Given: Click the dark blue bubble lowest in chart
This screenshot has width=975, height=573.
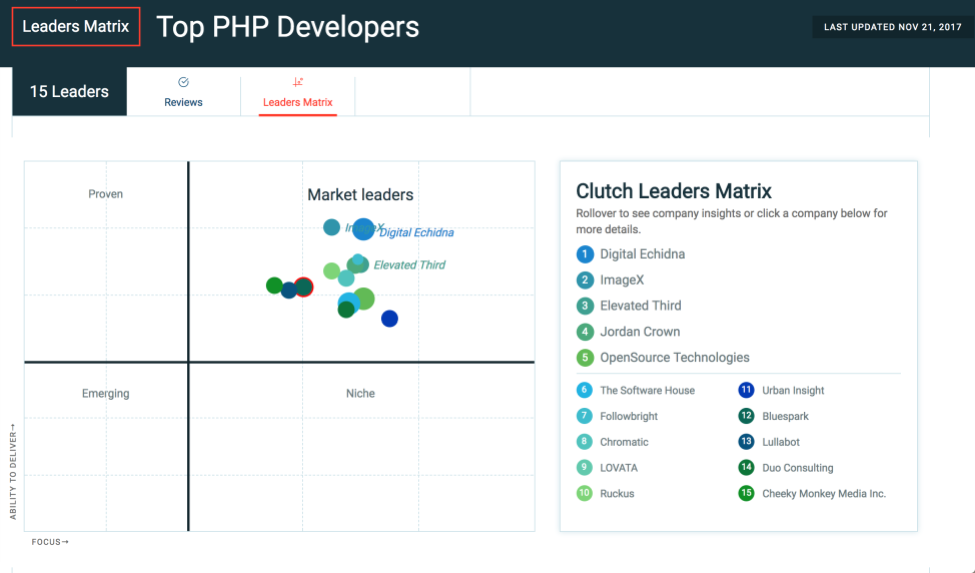Looking at the screenshot, I should 389,319.
